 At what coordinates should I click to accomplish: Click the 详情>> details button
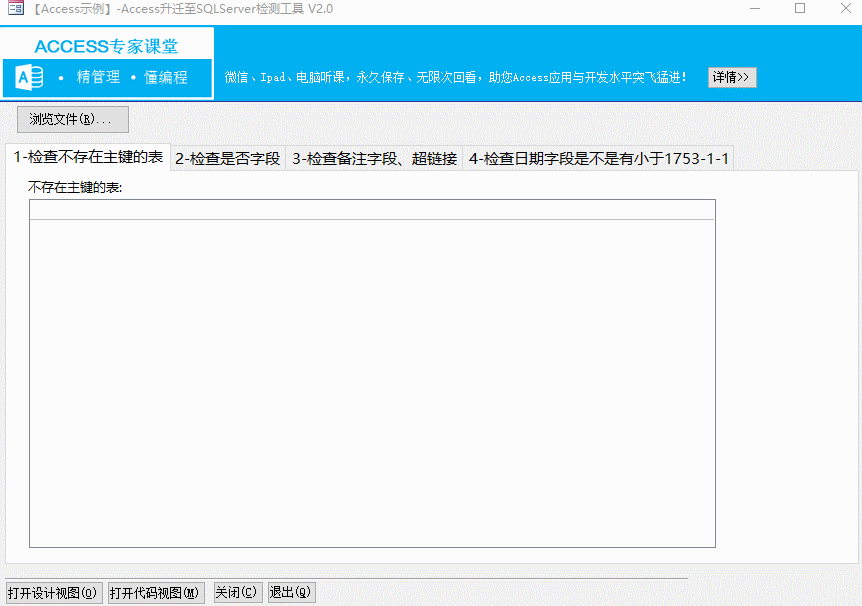(732, 77)
